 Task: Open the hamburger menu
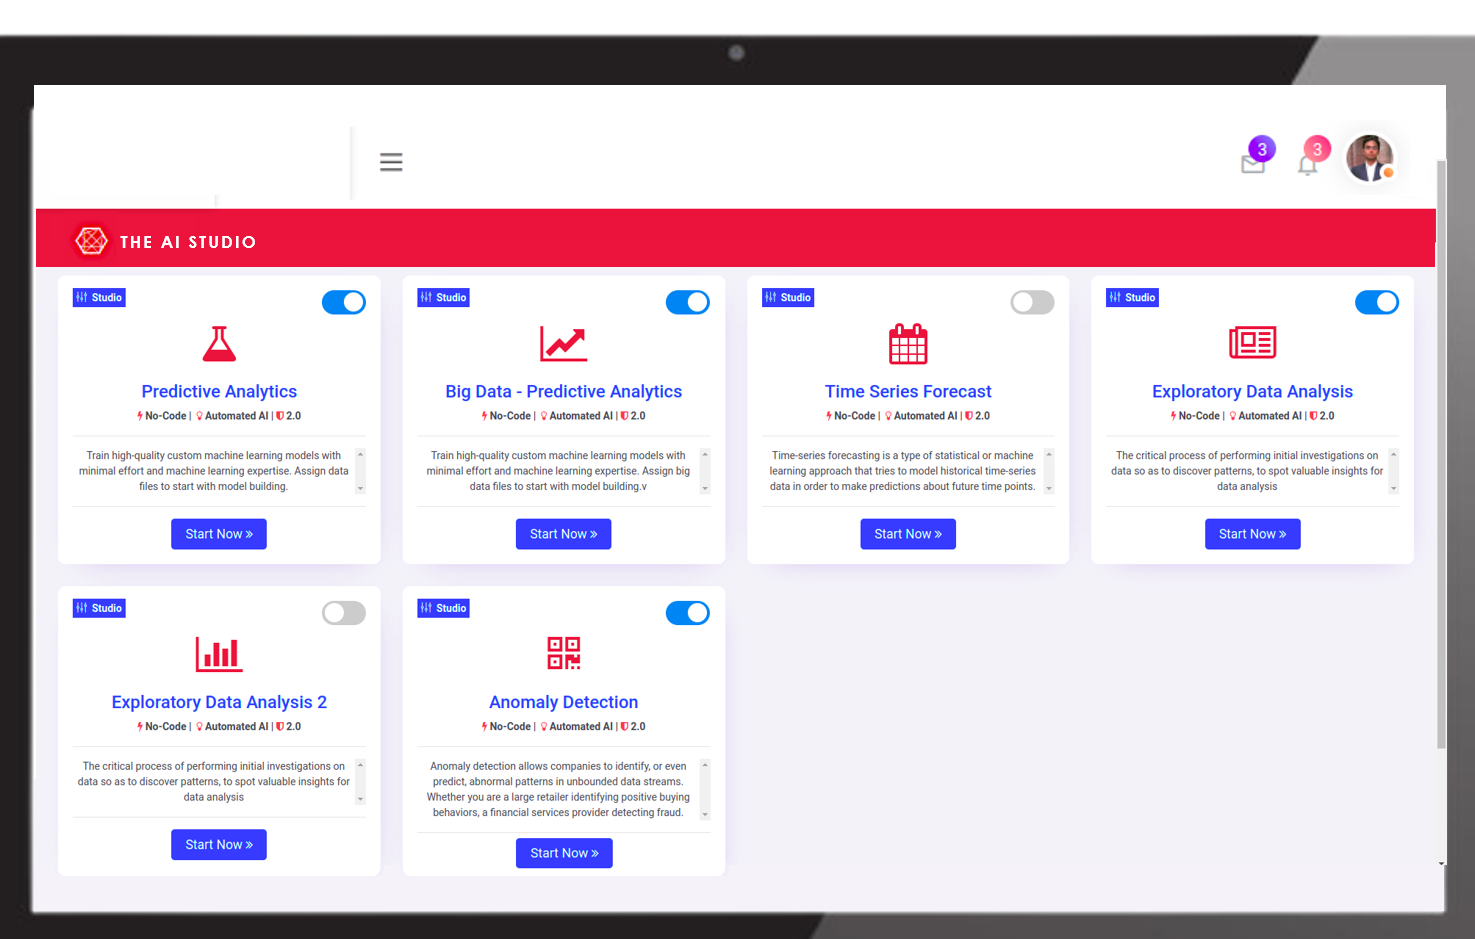391,162
